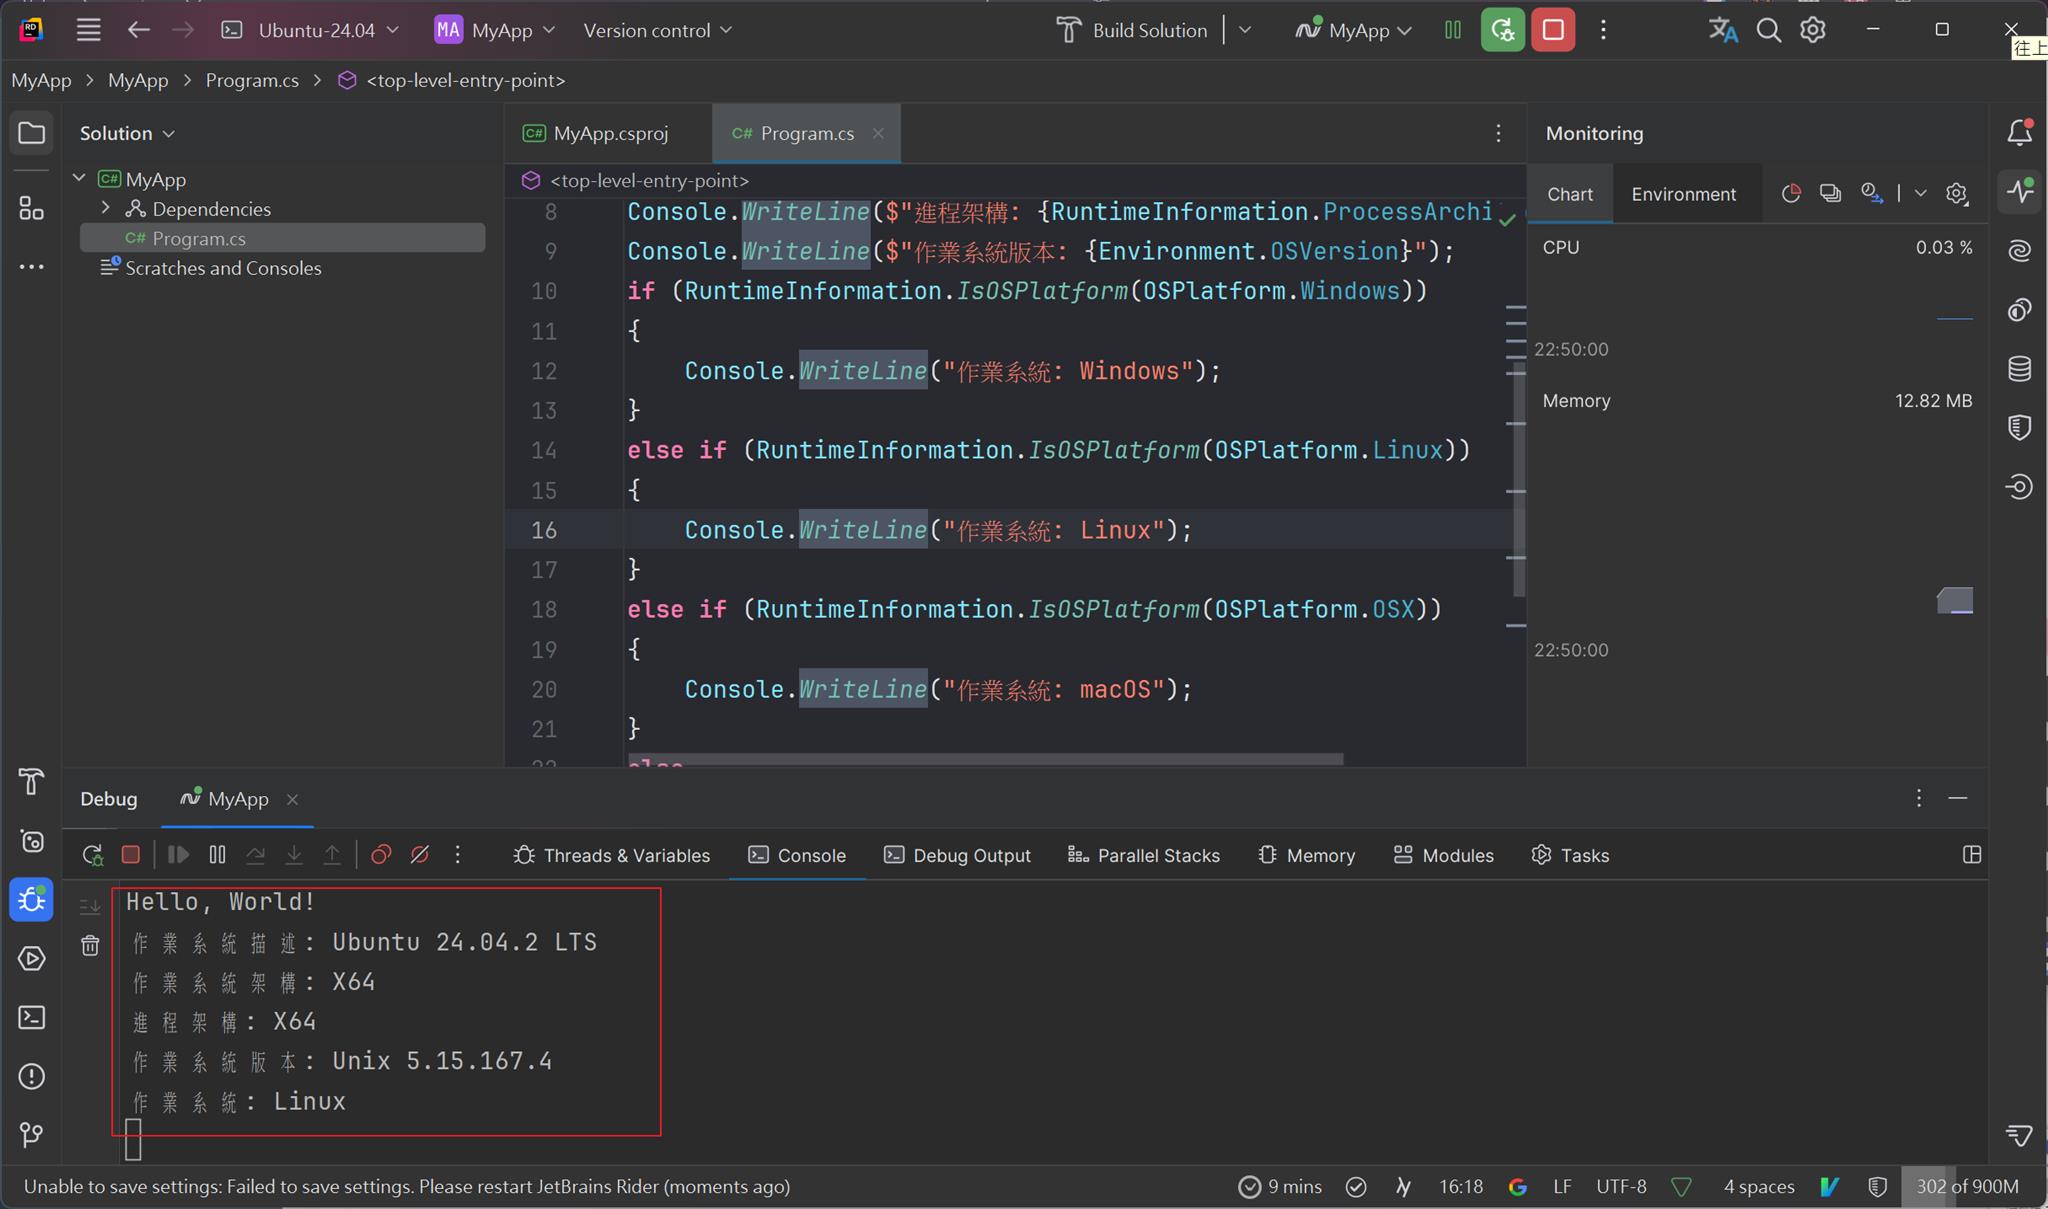Open Search Everywhere magnifier
The image size is (2048, 1209).
[x=1768, y=30]
